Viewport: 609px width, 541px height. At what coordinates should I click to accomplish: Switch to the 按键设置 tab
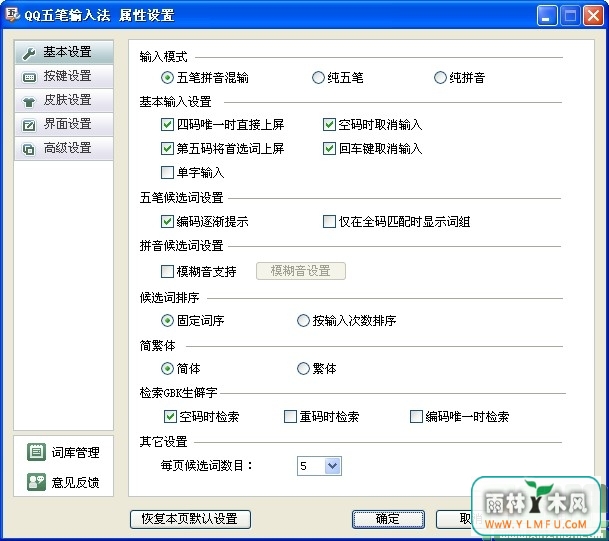pyautogui.click(x=64, y=76)
